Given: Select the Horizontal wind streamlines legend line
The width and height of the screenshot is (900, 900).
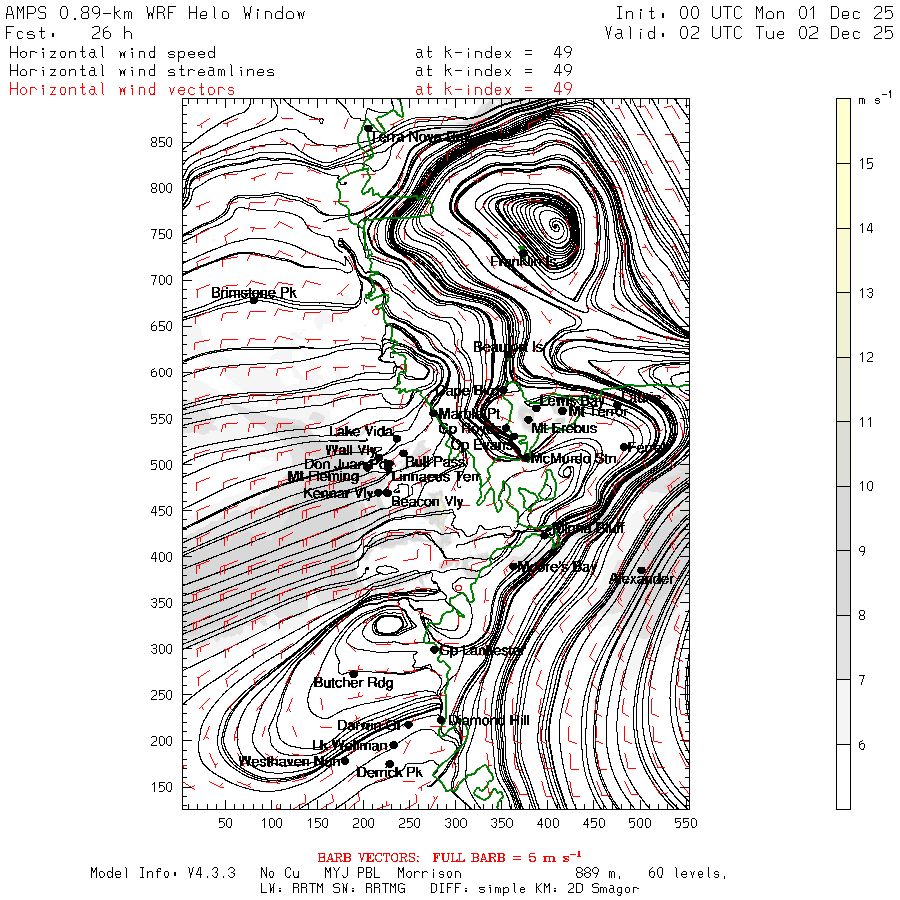Looking at the screenshot, I should [141, 71].
